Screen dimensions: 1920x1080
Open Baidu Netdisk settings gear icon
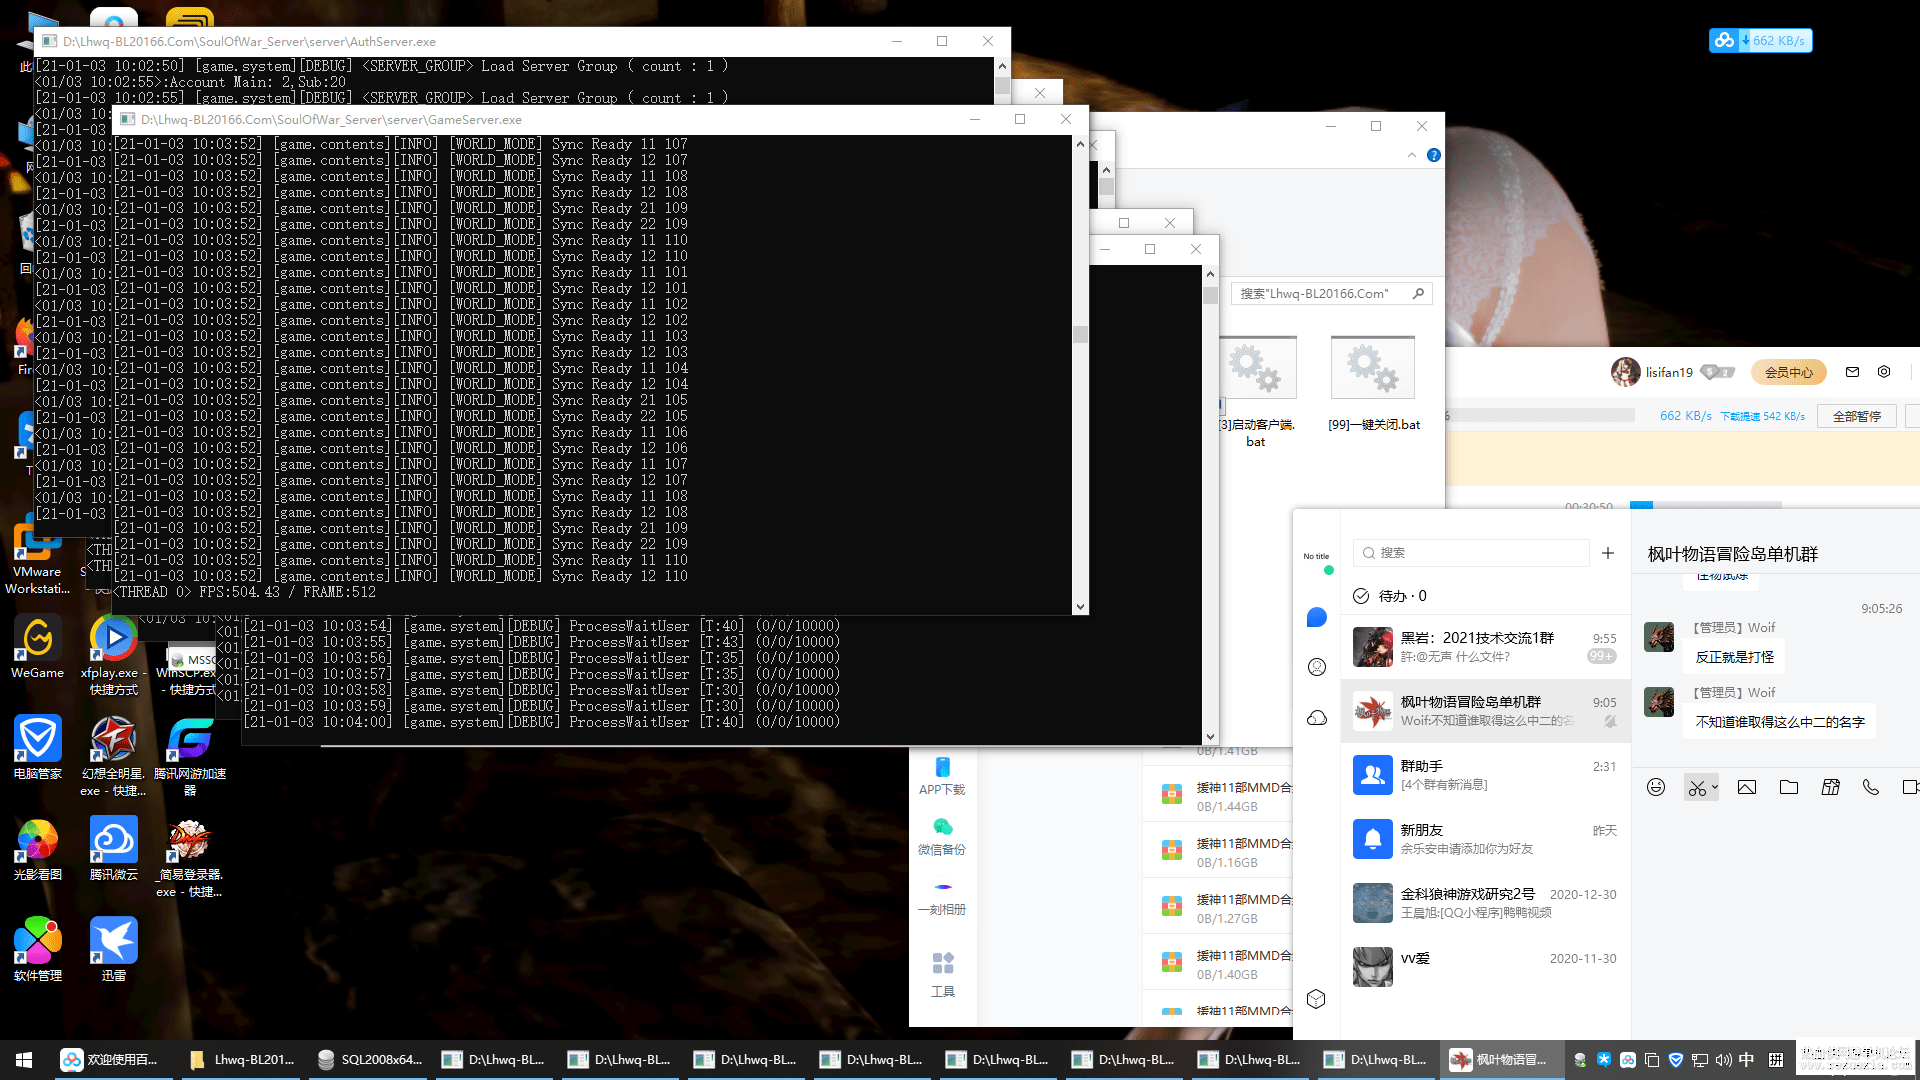tap(1884, 372)
